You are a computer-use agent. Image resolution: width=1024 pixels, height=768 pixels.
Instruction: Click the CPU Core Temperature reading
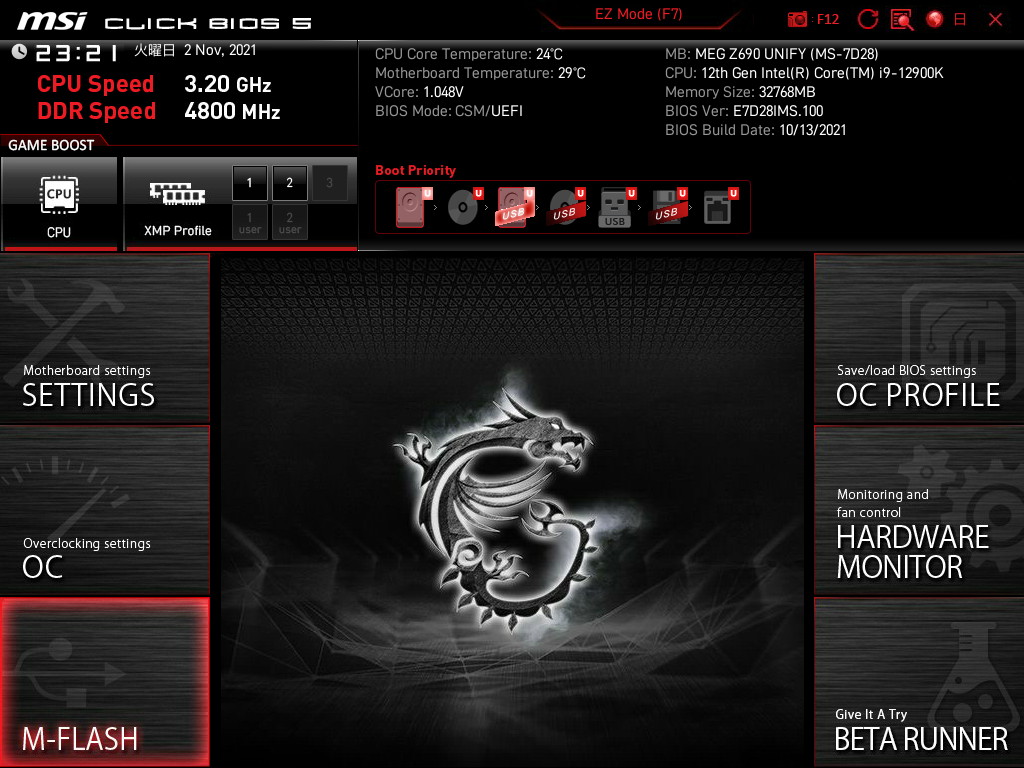[469, 54]
